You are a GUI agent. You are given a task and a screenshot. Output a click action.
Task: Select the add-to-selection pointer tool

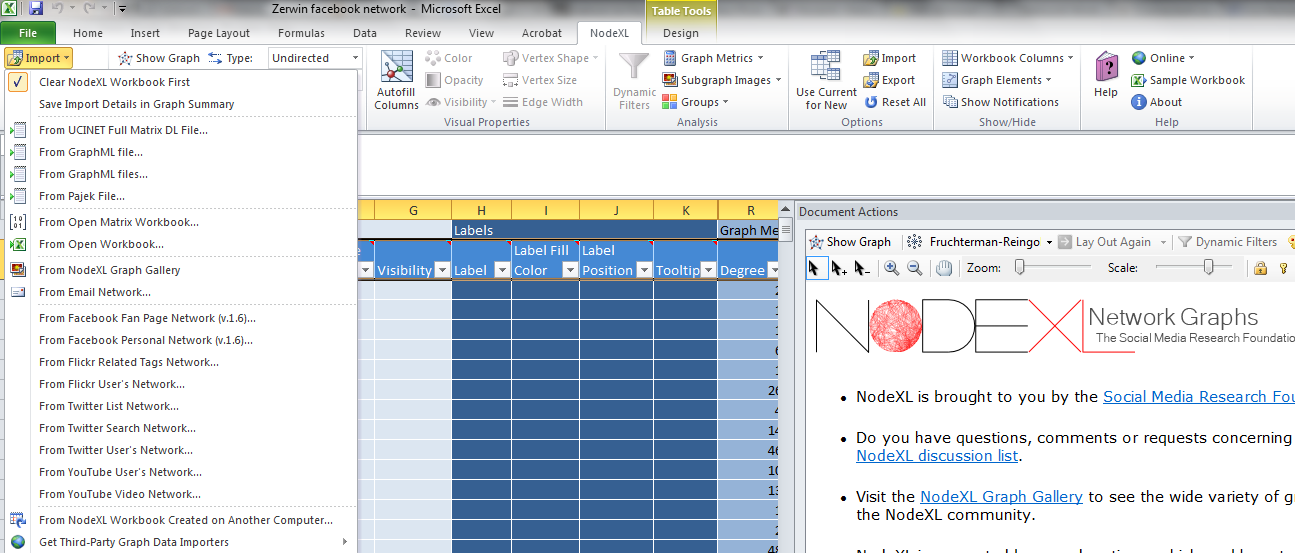coord(838,268)
